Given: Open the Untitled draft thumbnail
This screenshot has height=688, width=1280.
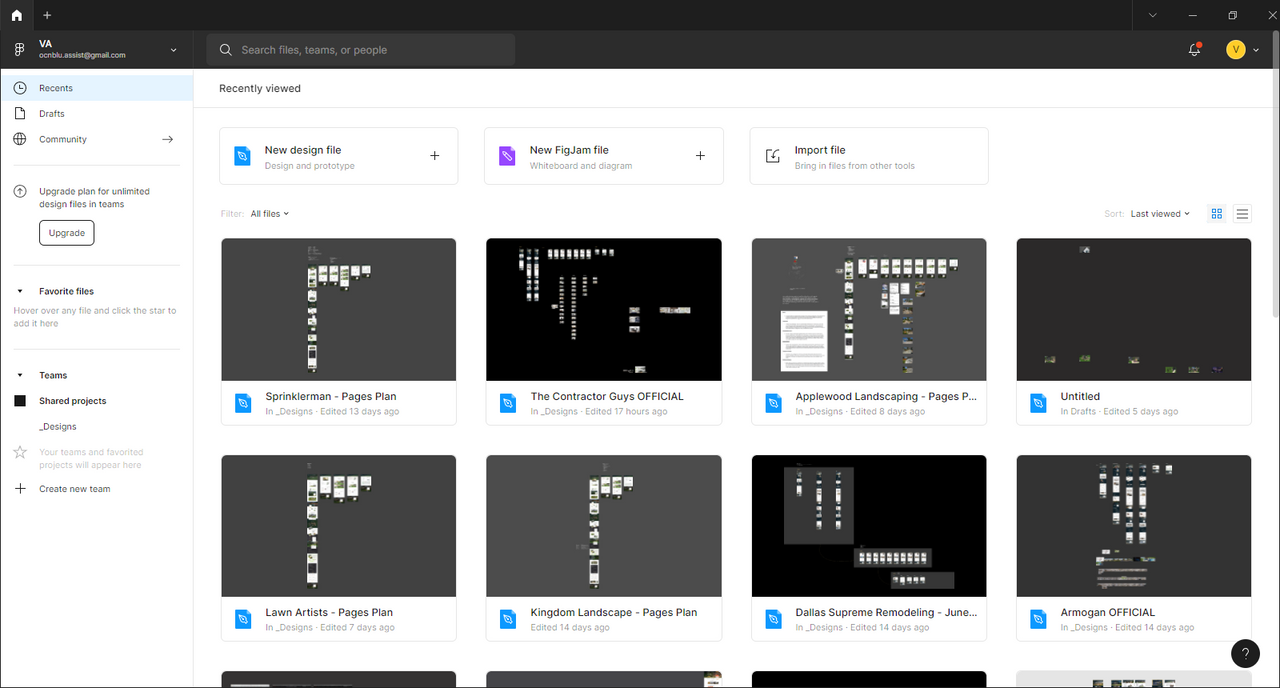Looking at the screenshot, I should tap(1134, 310).
